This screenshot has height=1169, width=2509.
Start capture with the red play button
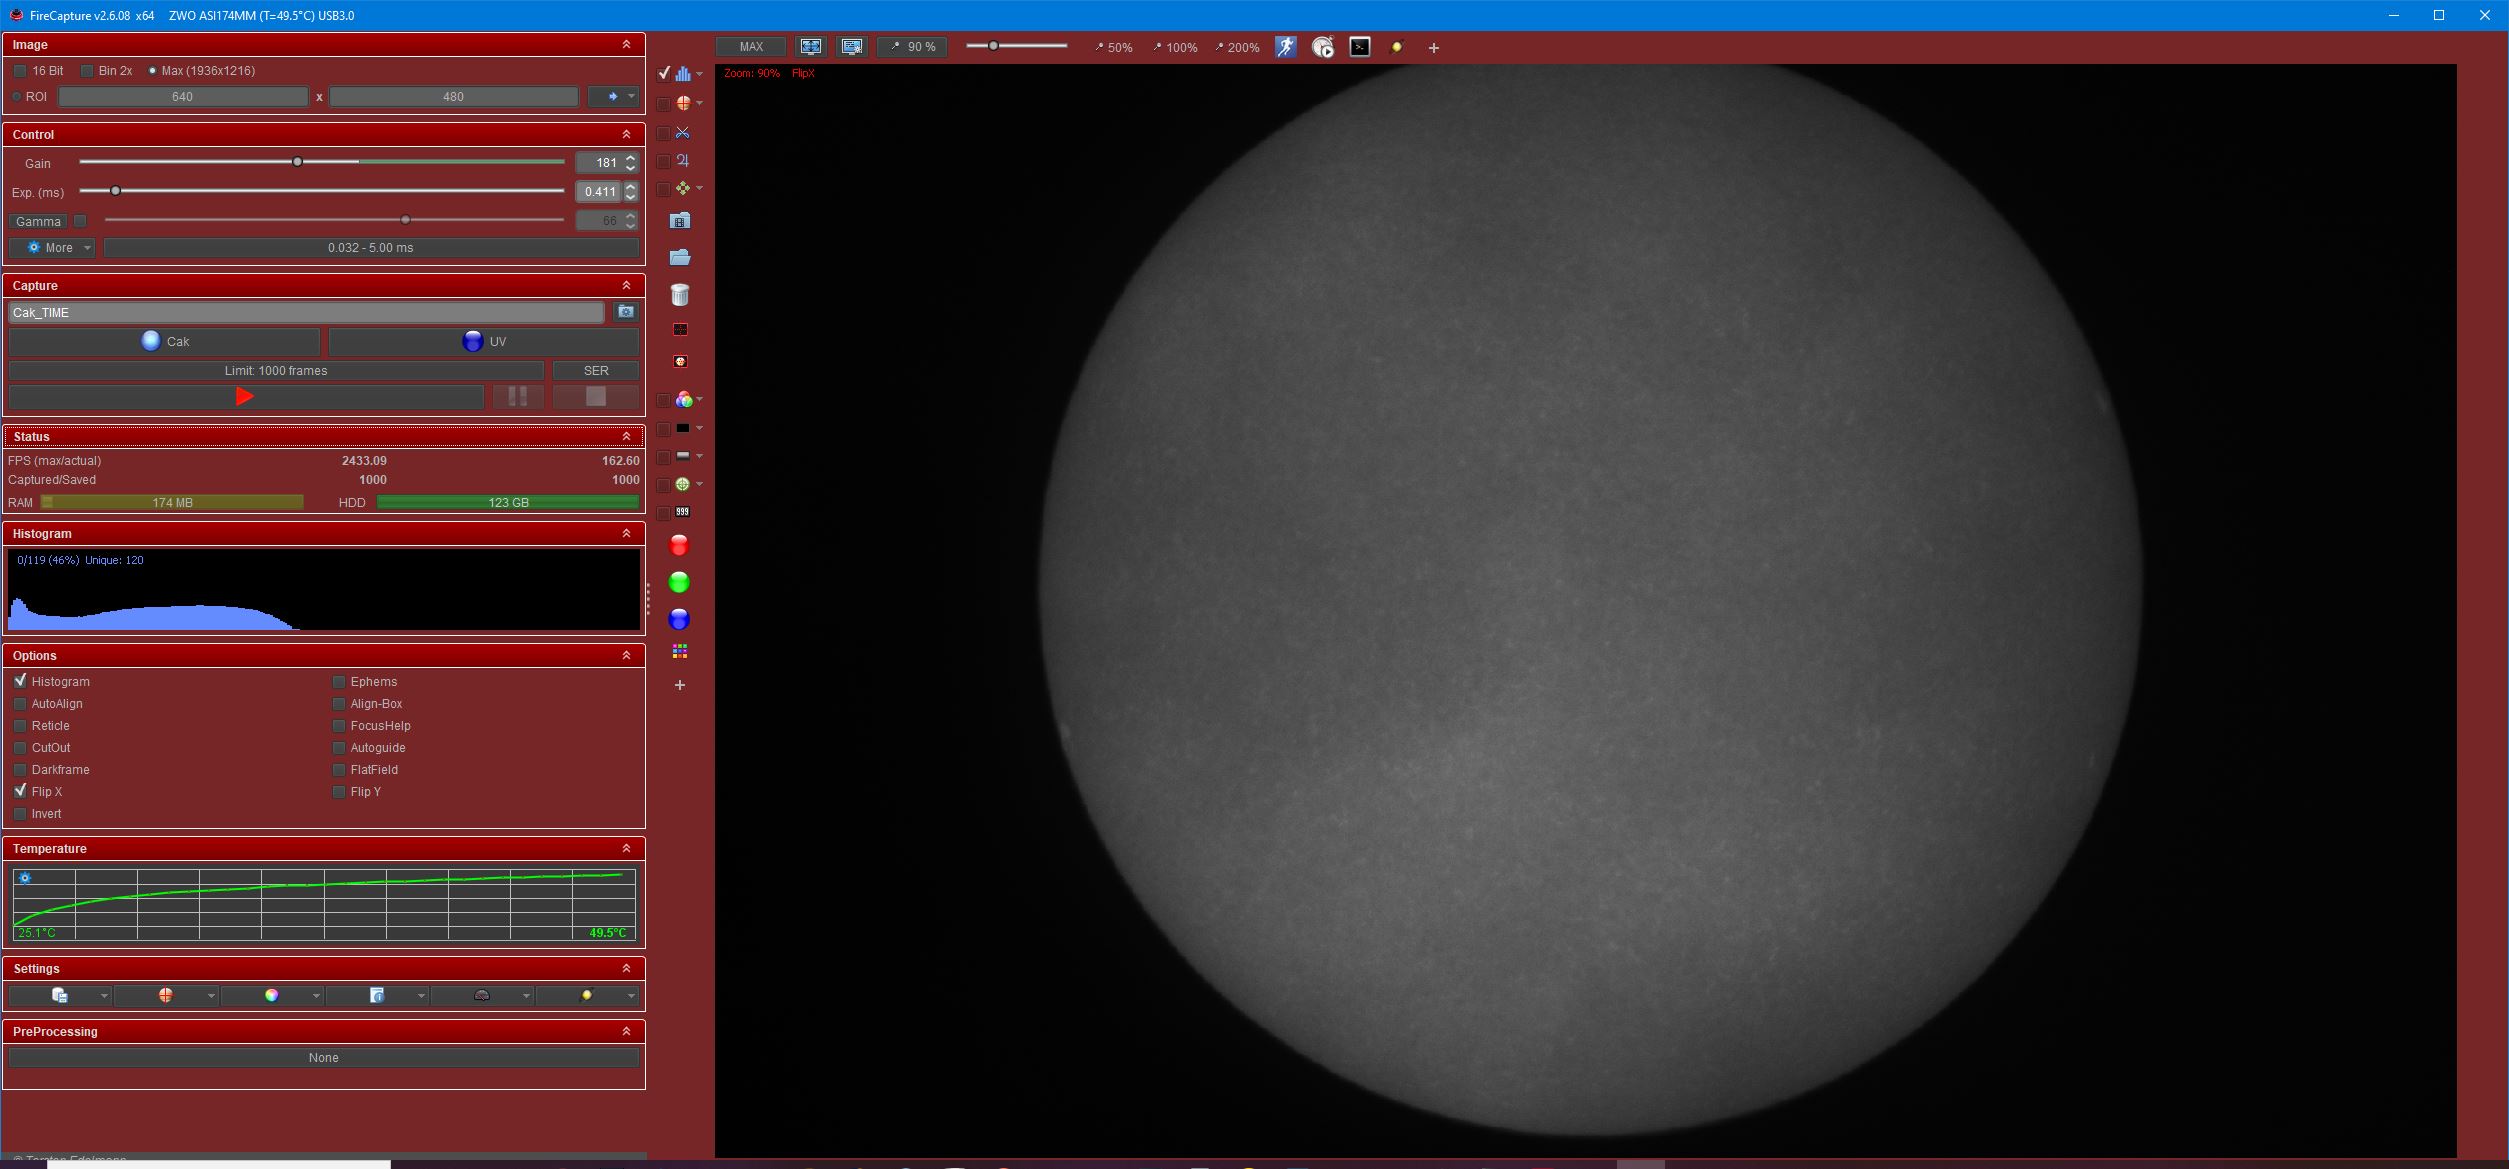[246, 397]
